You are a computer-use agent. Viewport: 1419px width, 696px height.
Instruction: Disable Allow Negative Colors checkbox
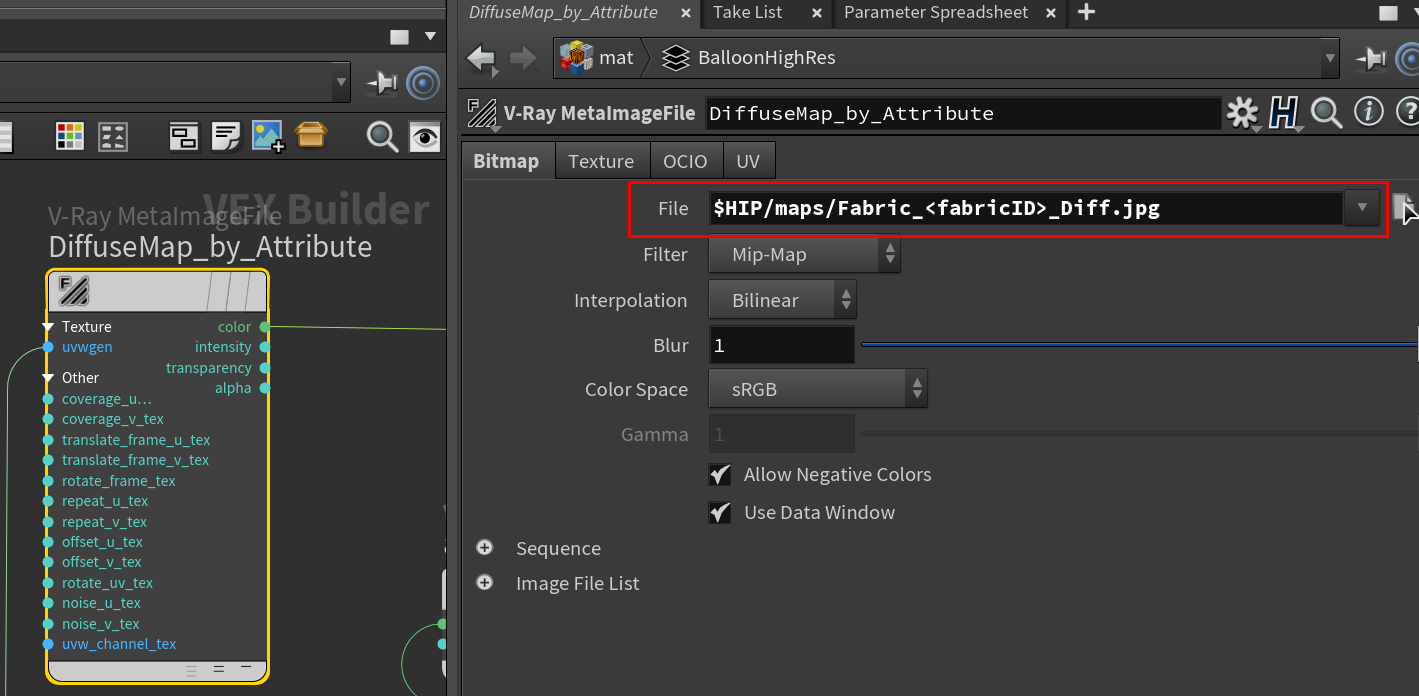pos(719,474)
